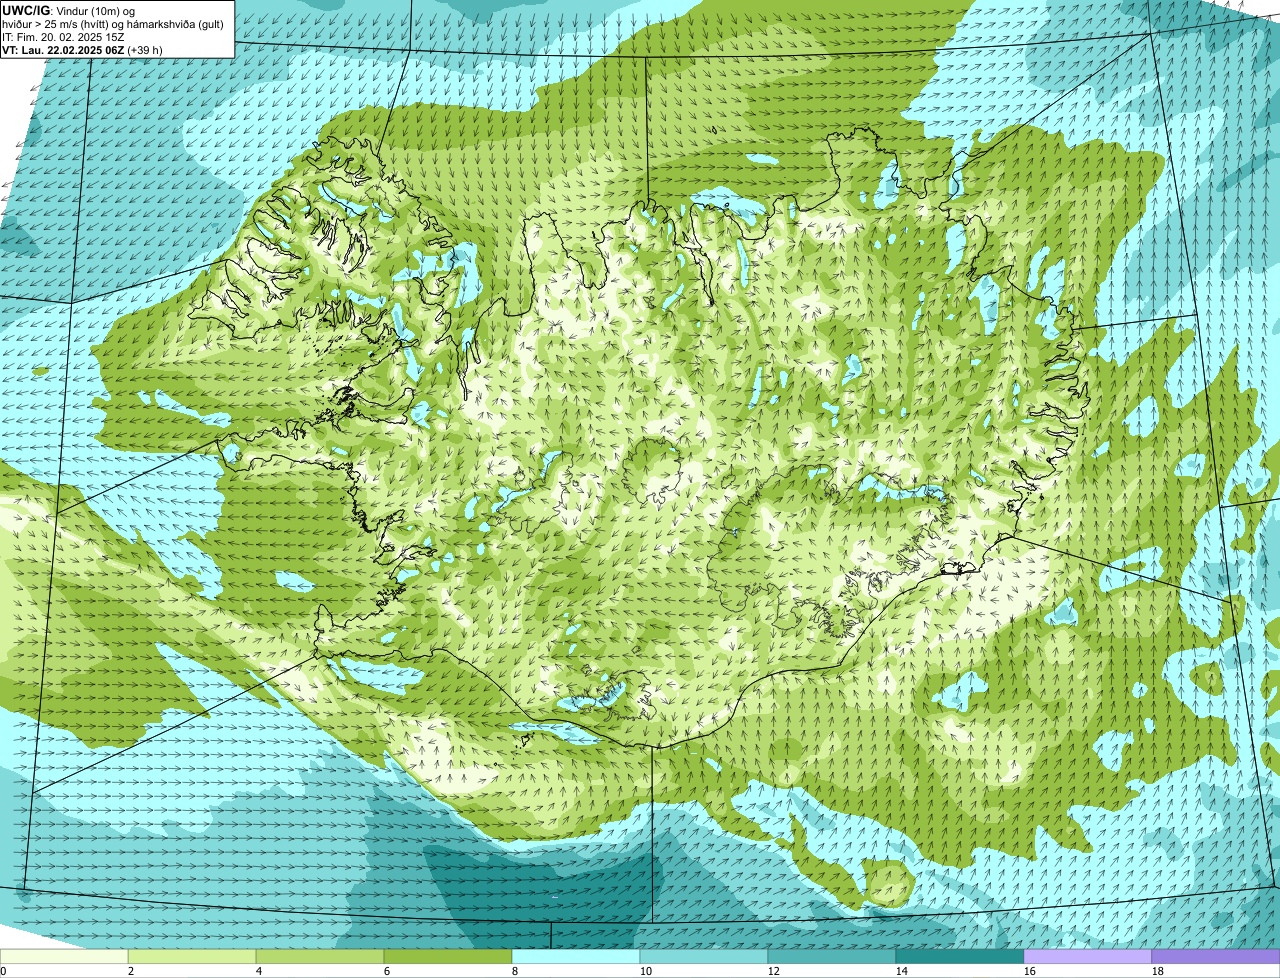Click the 'IT: Fim. 20. 02. 2025 15Z' line
1280x978 pixels.
click(63, 36)
